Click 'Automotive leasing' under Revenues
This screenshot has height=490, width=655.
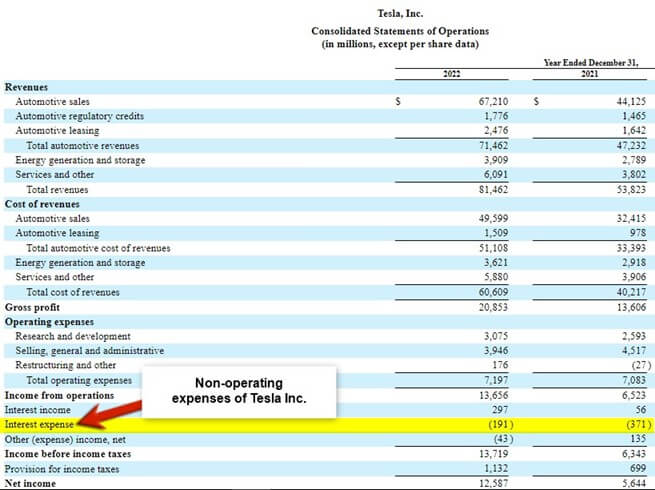pos(58,131)
